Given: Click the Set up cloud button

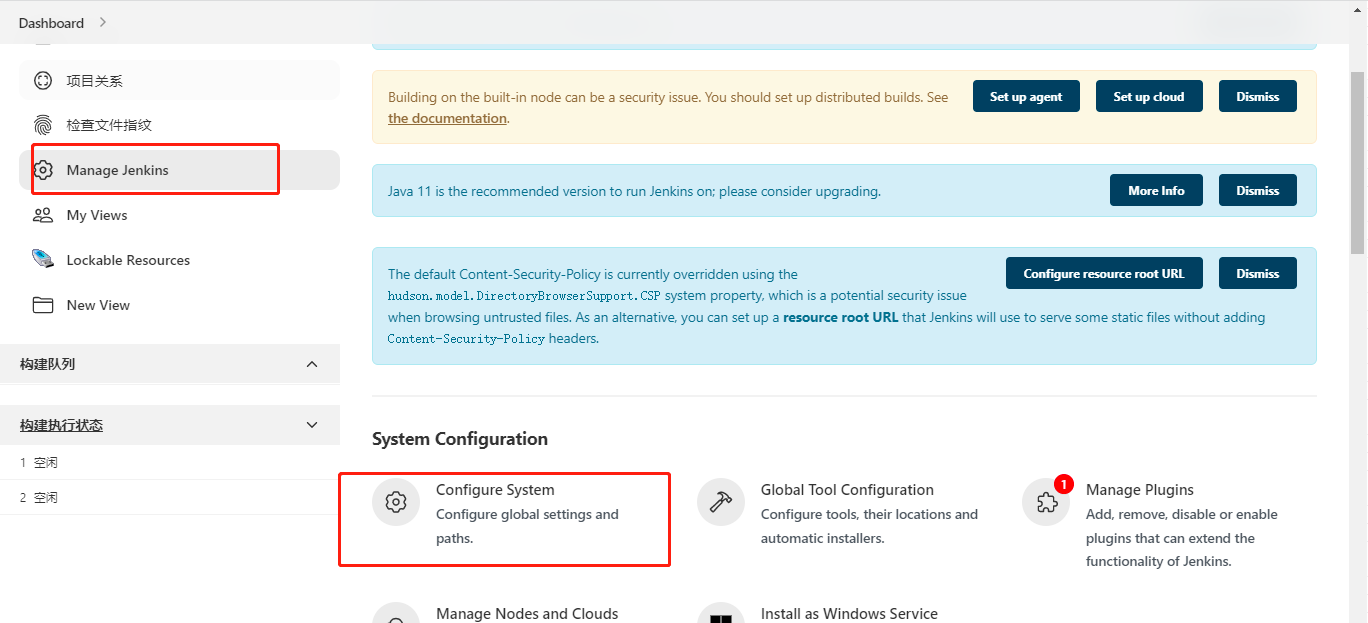Looking at the screenshot, I should pyautogui.click(x=1149, y=96).
